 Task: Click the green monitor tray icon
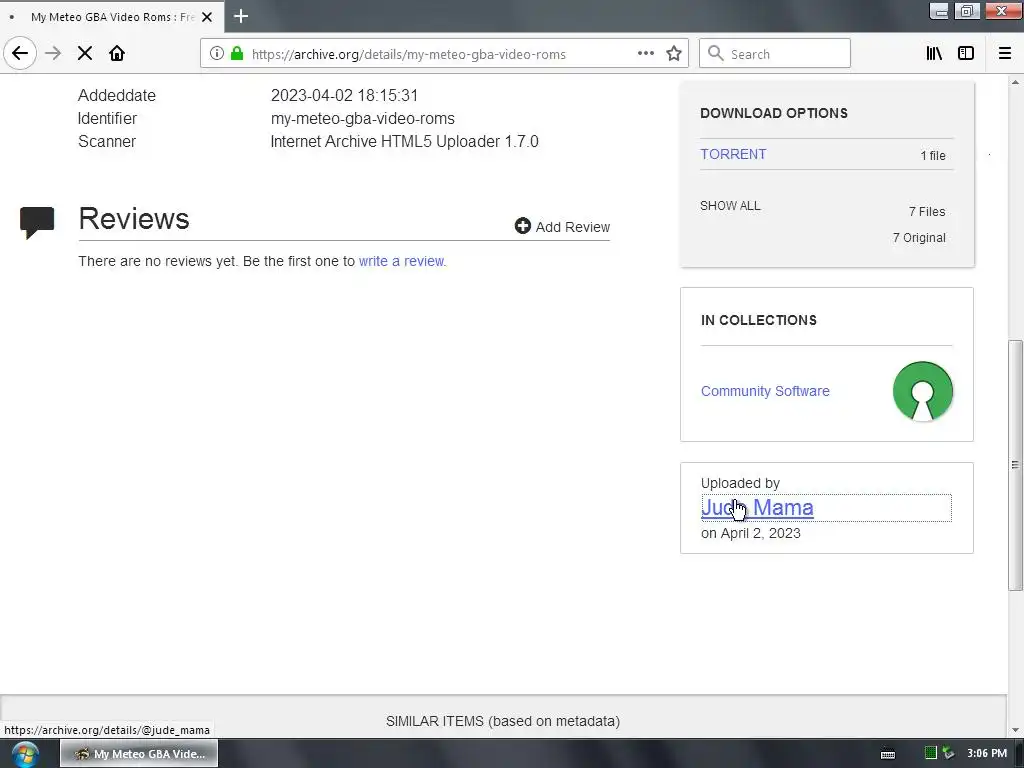tap(931, 753)
